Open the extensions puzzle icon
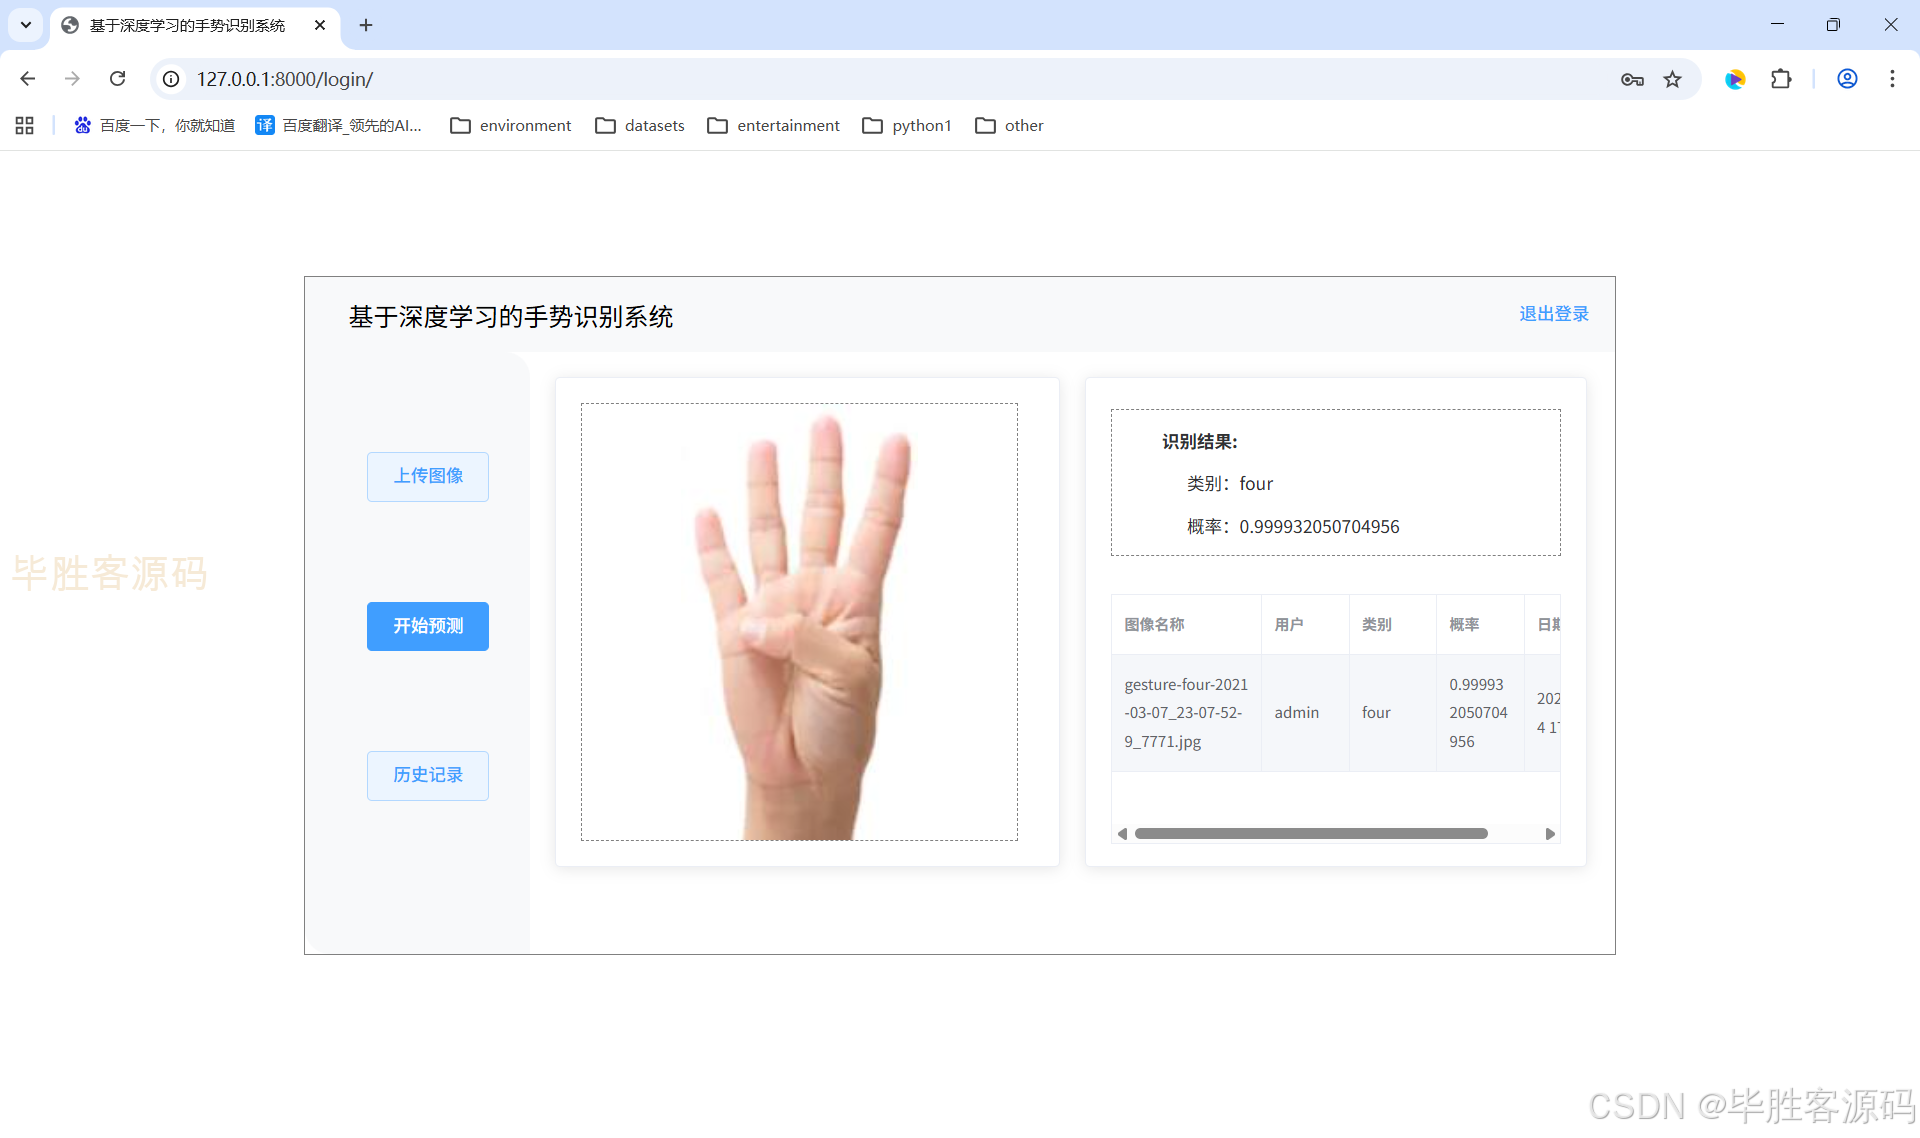Viewport: 1920px width, 1138px height. click(1781, 79)
